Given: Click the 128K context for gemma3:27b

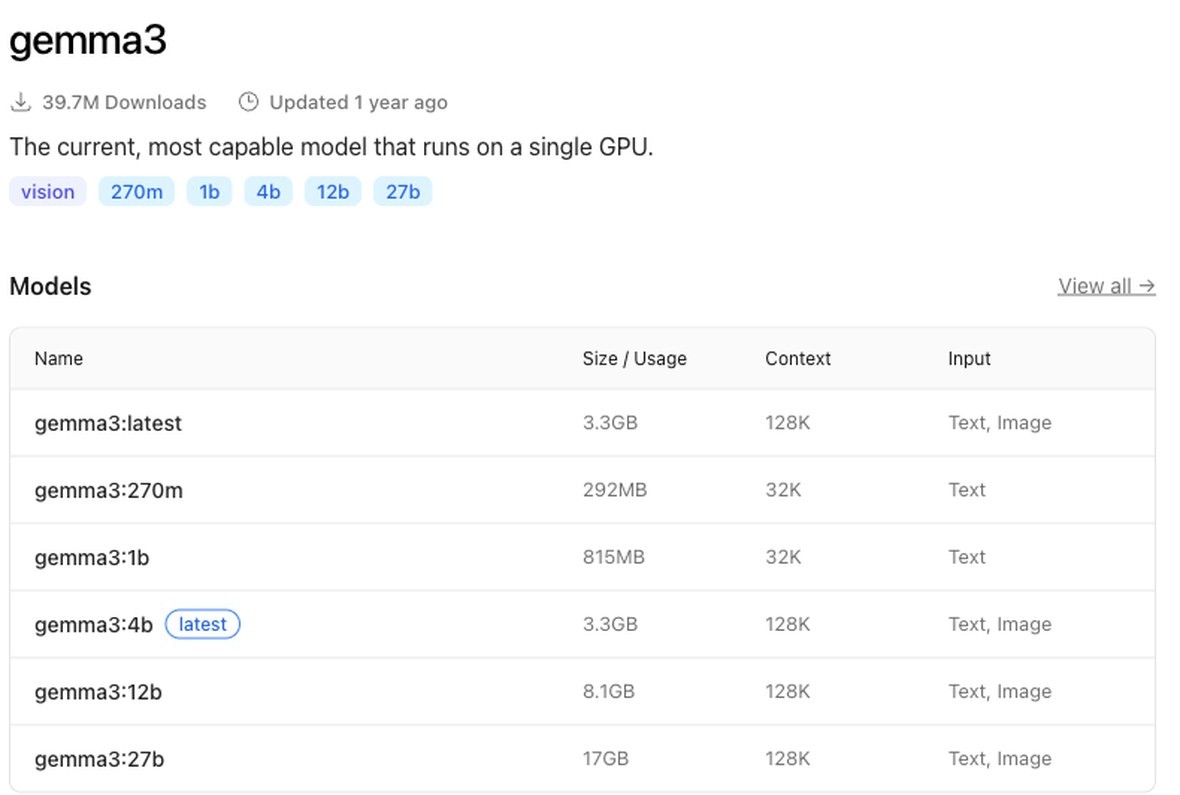Looking at the screenshot, I should point(788,758).
